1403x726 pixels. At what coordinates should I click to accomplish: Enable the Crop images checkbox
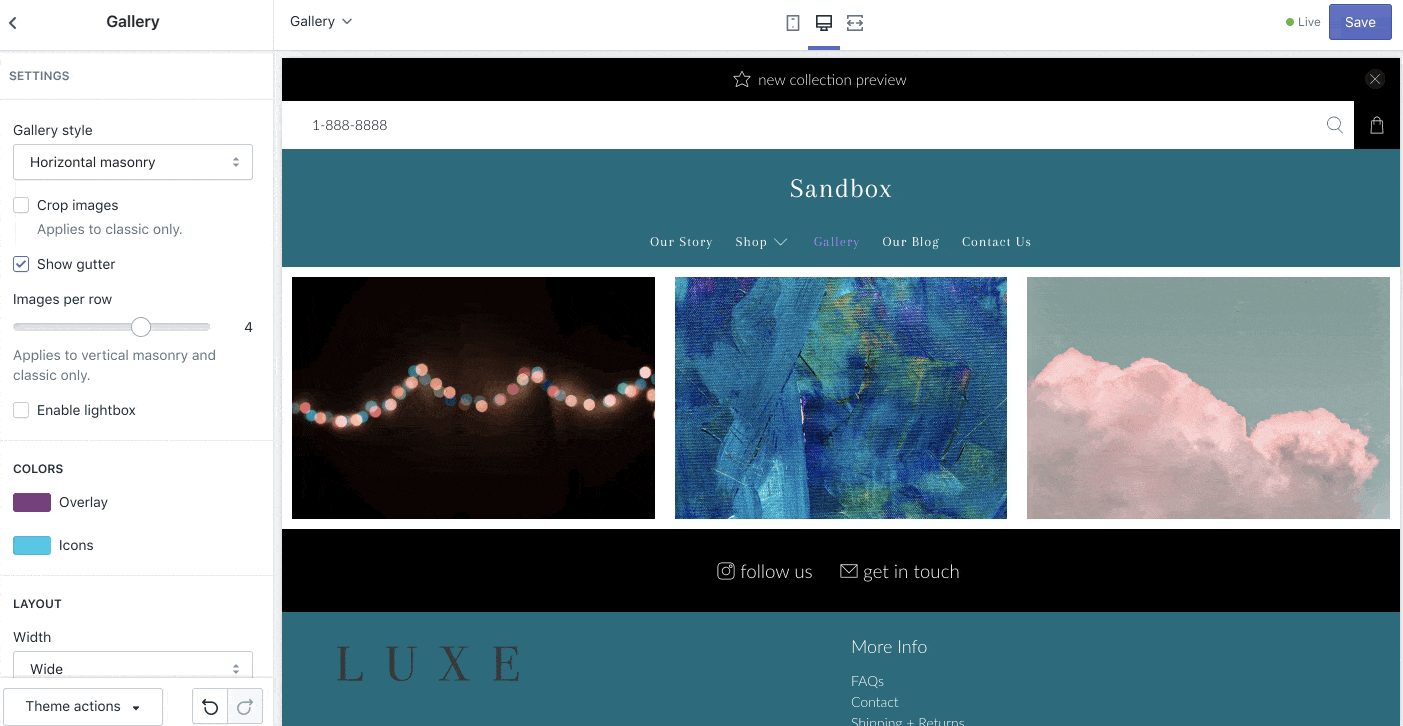point(21,205)
